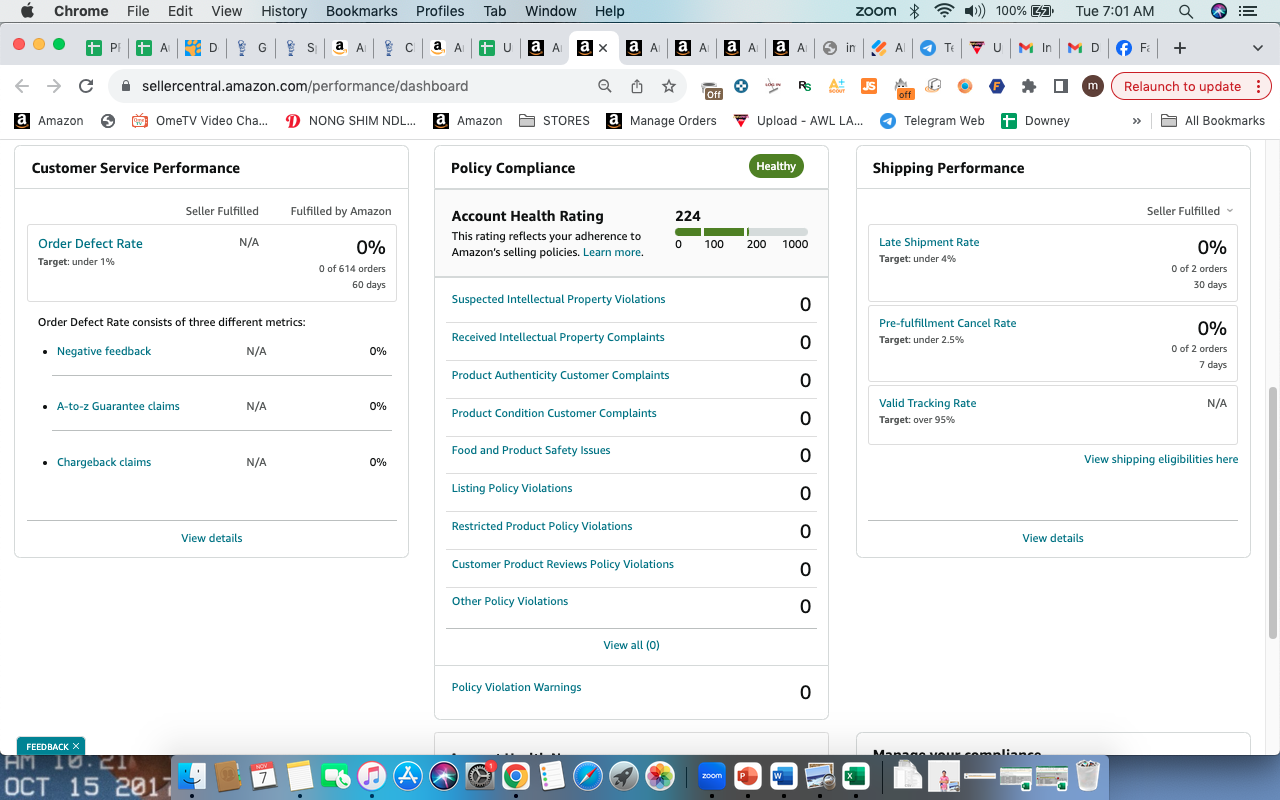1280x800 pixels.
Task: Open the RS extension icon
Action: pyautogui.click(x=805, y=86)
